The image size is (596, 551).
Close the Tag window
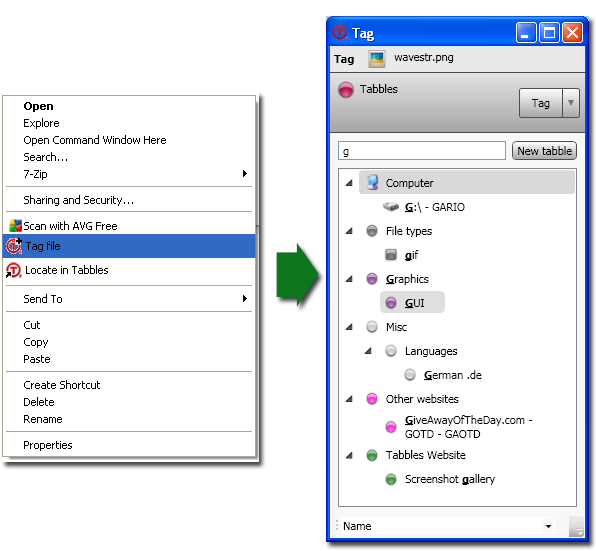(x=572, y=33)
